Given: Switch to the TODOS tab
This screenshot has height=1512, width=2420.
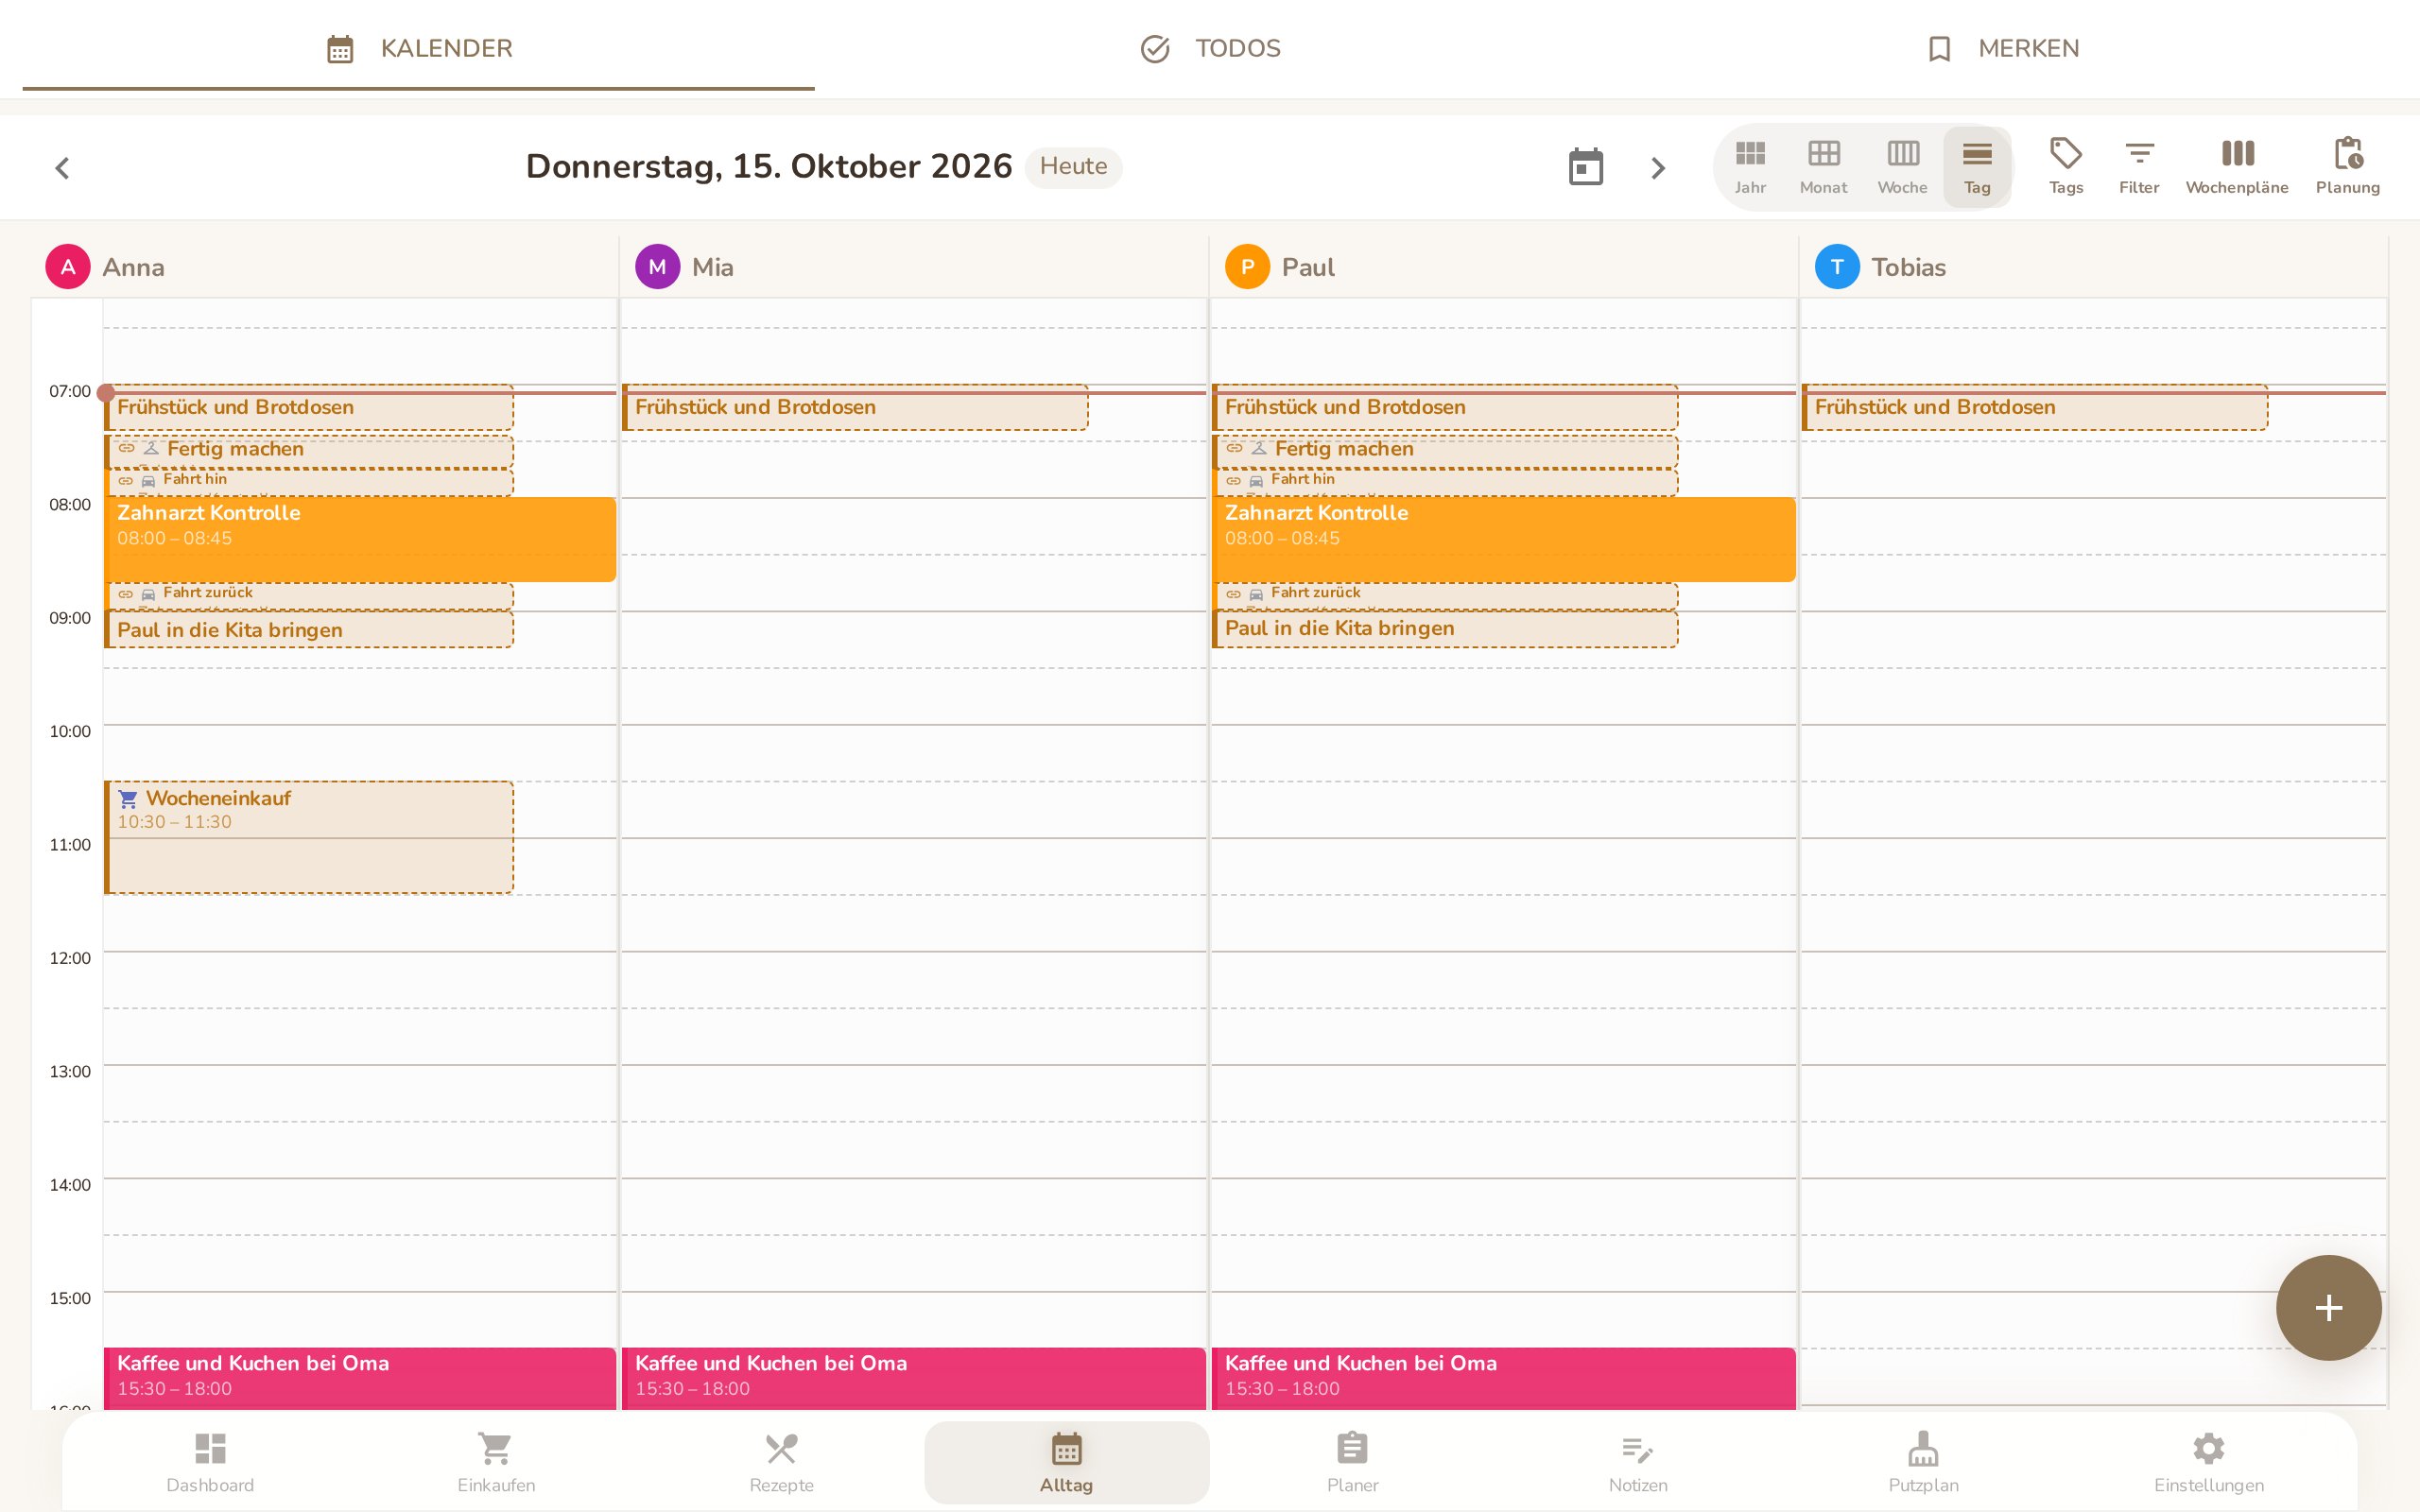Looking at the screenshot, I should coord(1210,48).
